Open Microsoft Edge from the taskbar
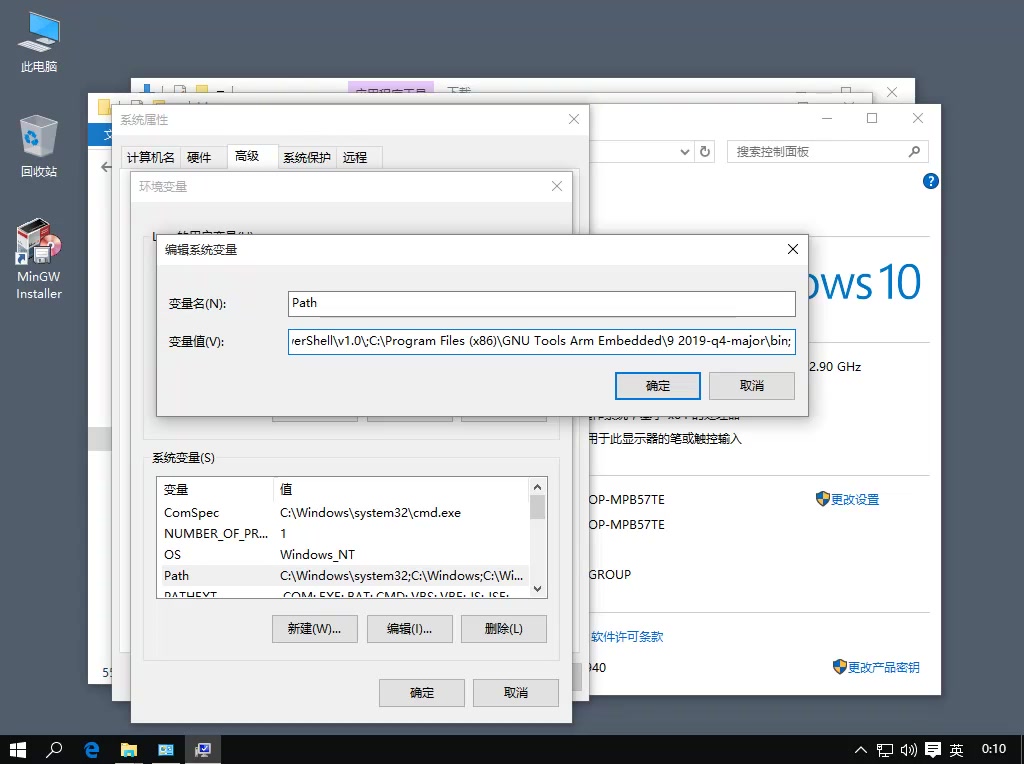The height and width of the screenshot is (764, 1024). (x=92, y=749)
